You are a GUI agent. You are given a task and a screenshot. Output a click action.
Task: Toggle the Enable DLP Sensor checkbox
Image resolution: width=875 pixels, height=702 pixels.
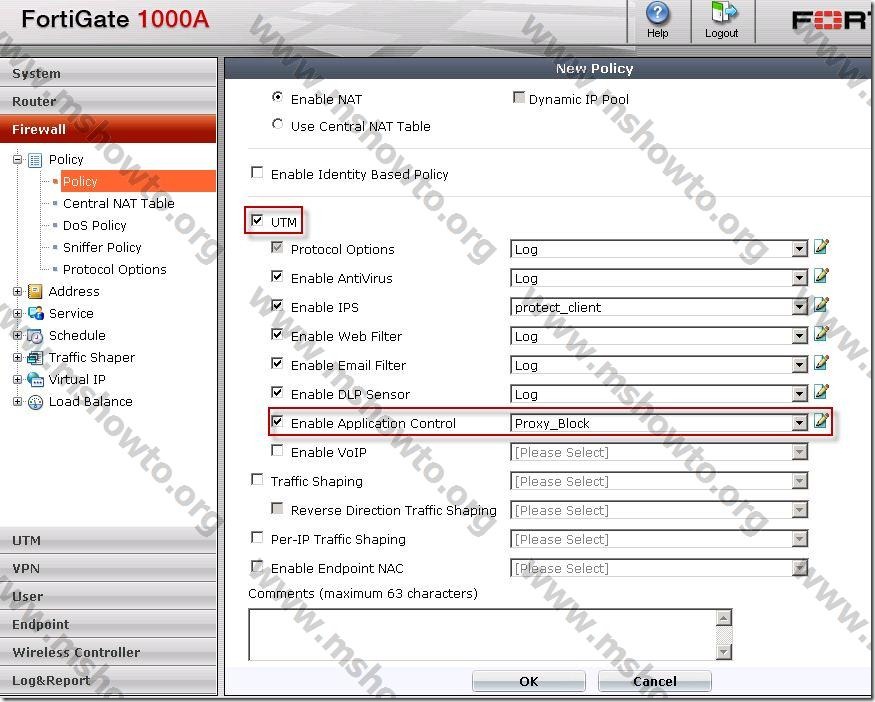(x=277, y=392)
